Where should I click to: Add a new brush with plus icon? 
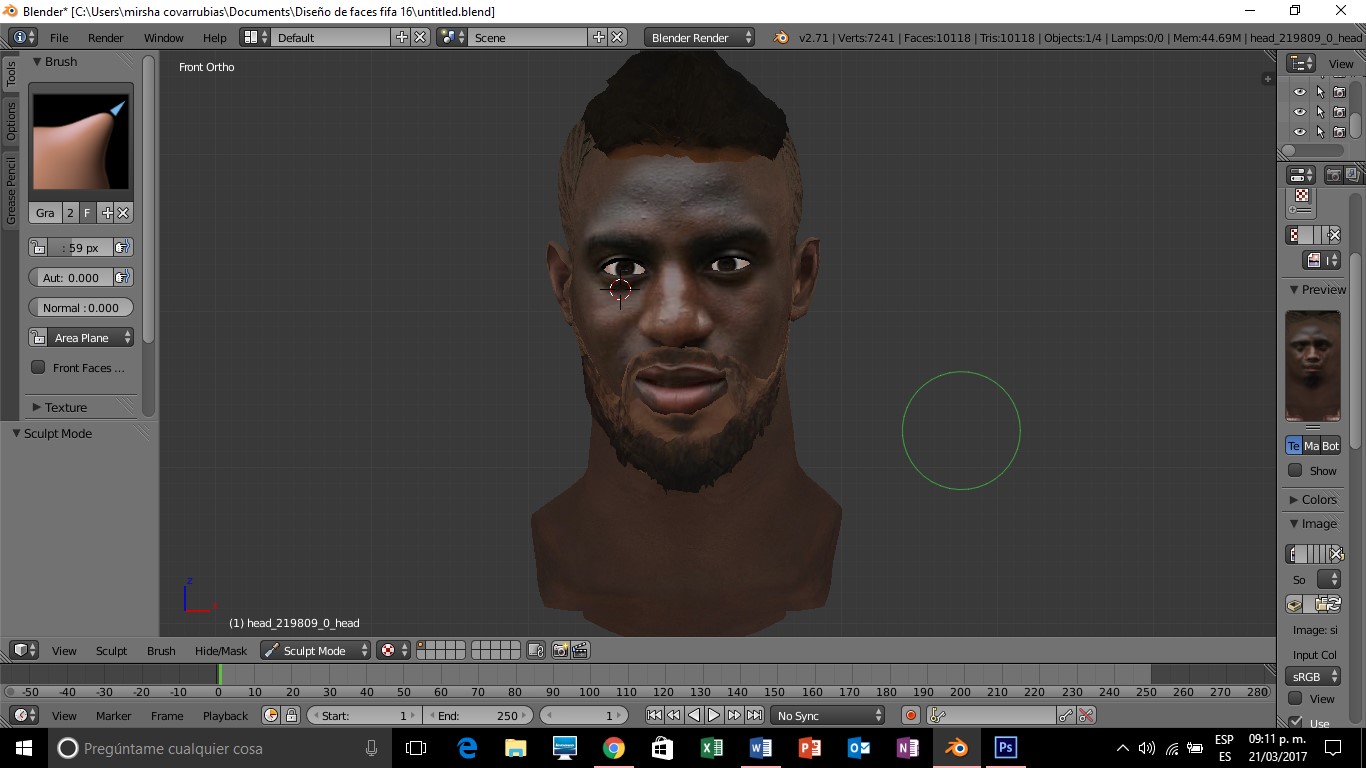click(107, 213)
